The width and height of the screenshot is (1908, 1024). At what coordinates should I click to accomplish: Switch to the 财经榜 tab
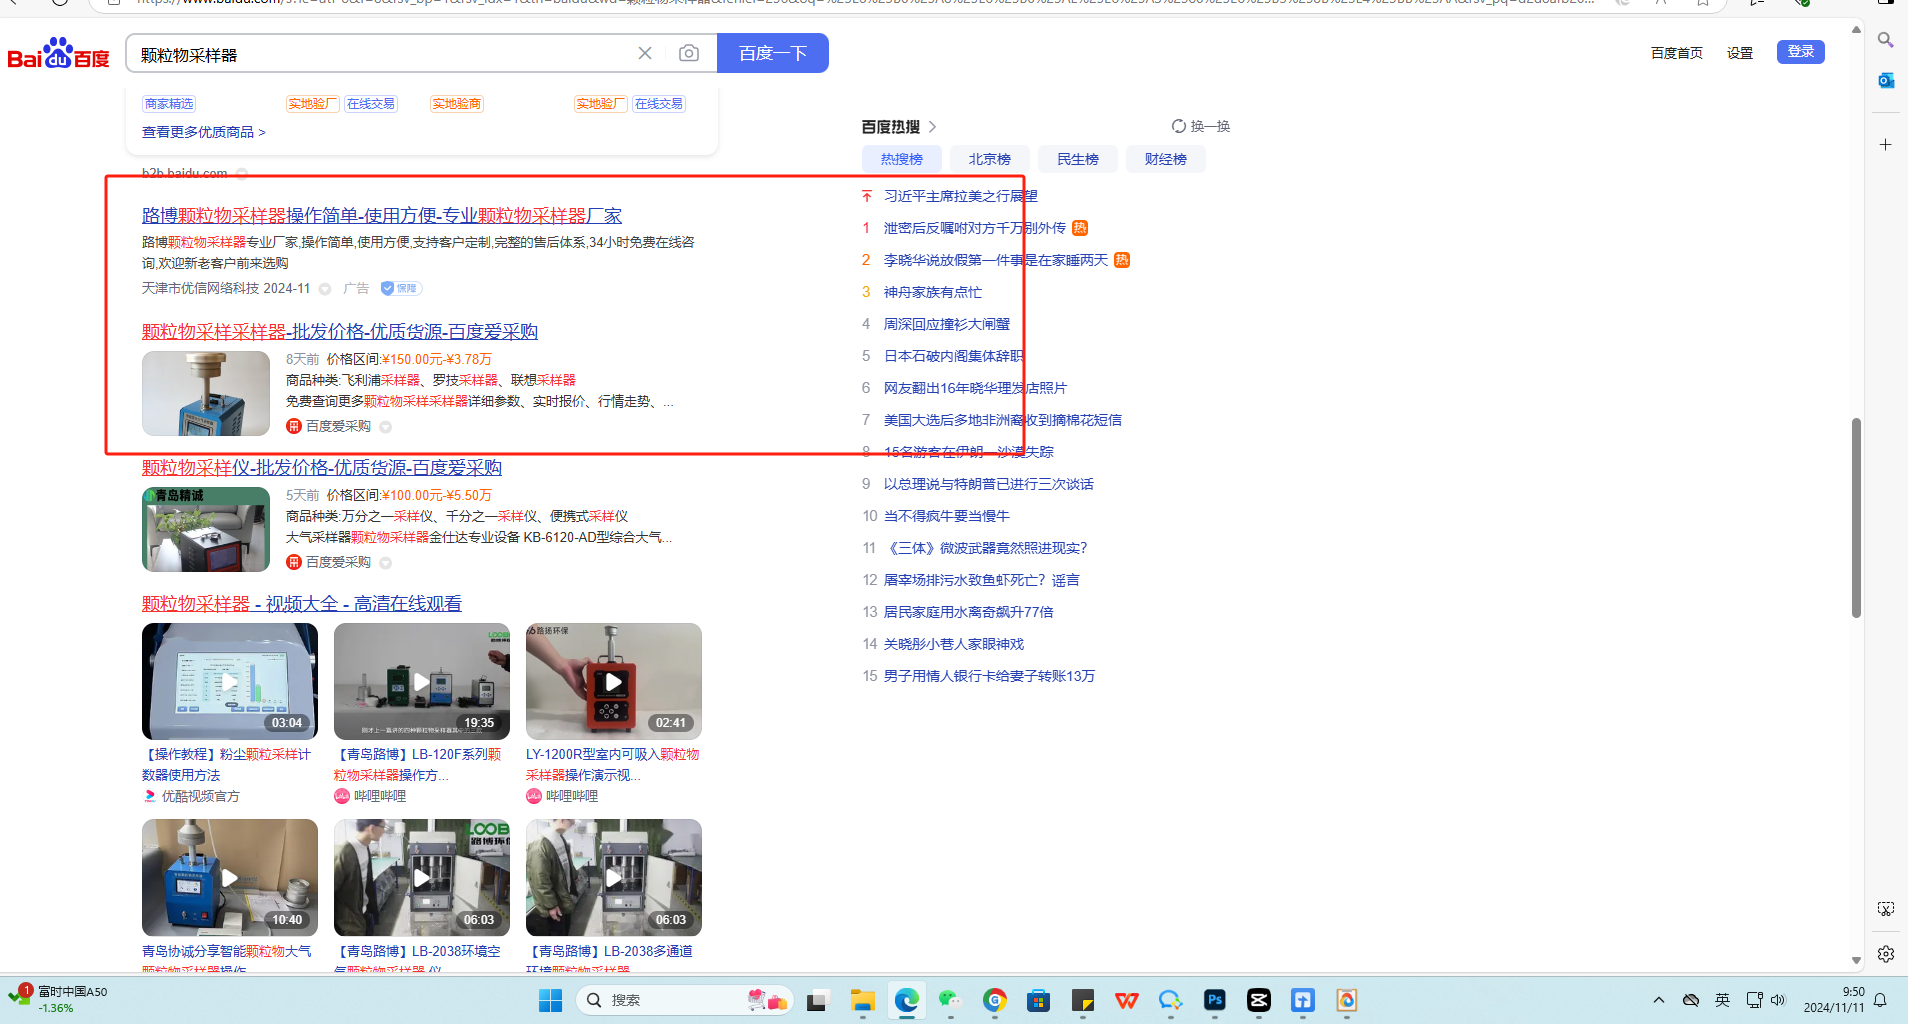(1166, 159)
